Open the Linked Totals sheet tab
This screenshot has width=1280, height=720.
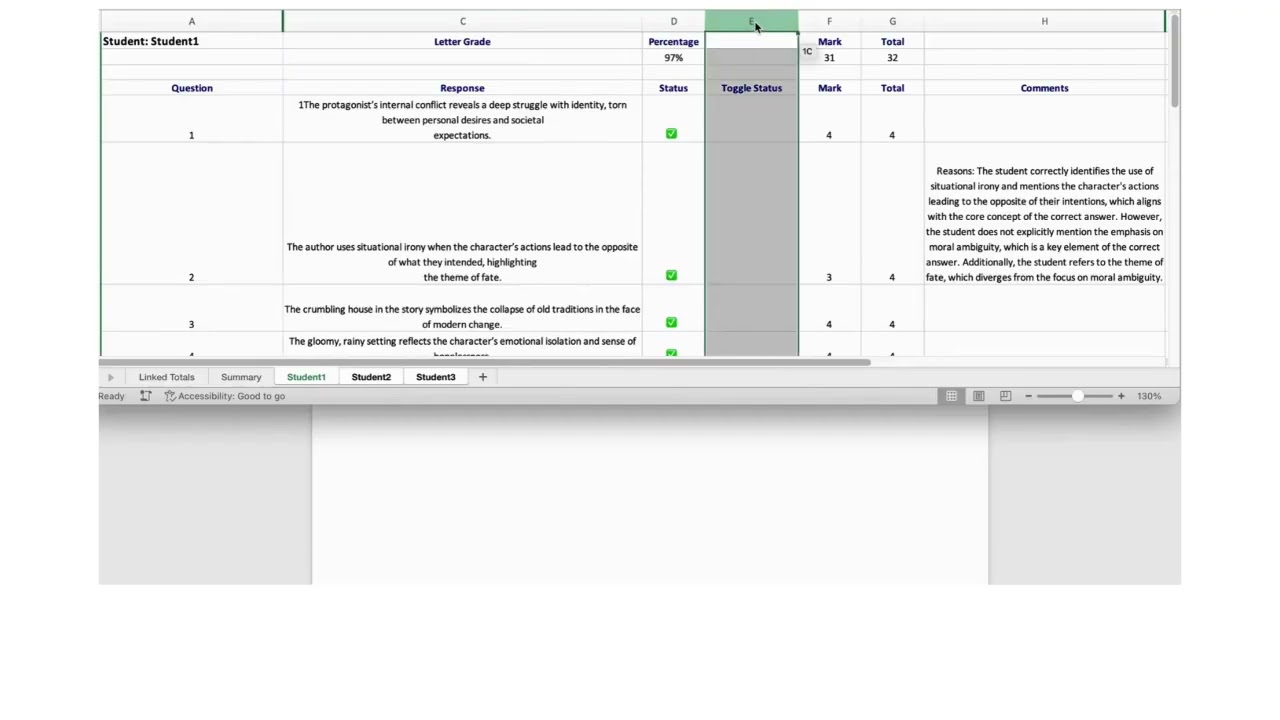[166, 377]
